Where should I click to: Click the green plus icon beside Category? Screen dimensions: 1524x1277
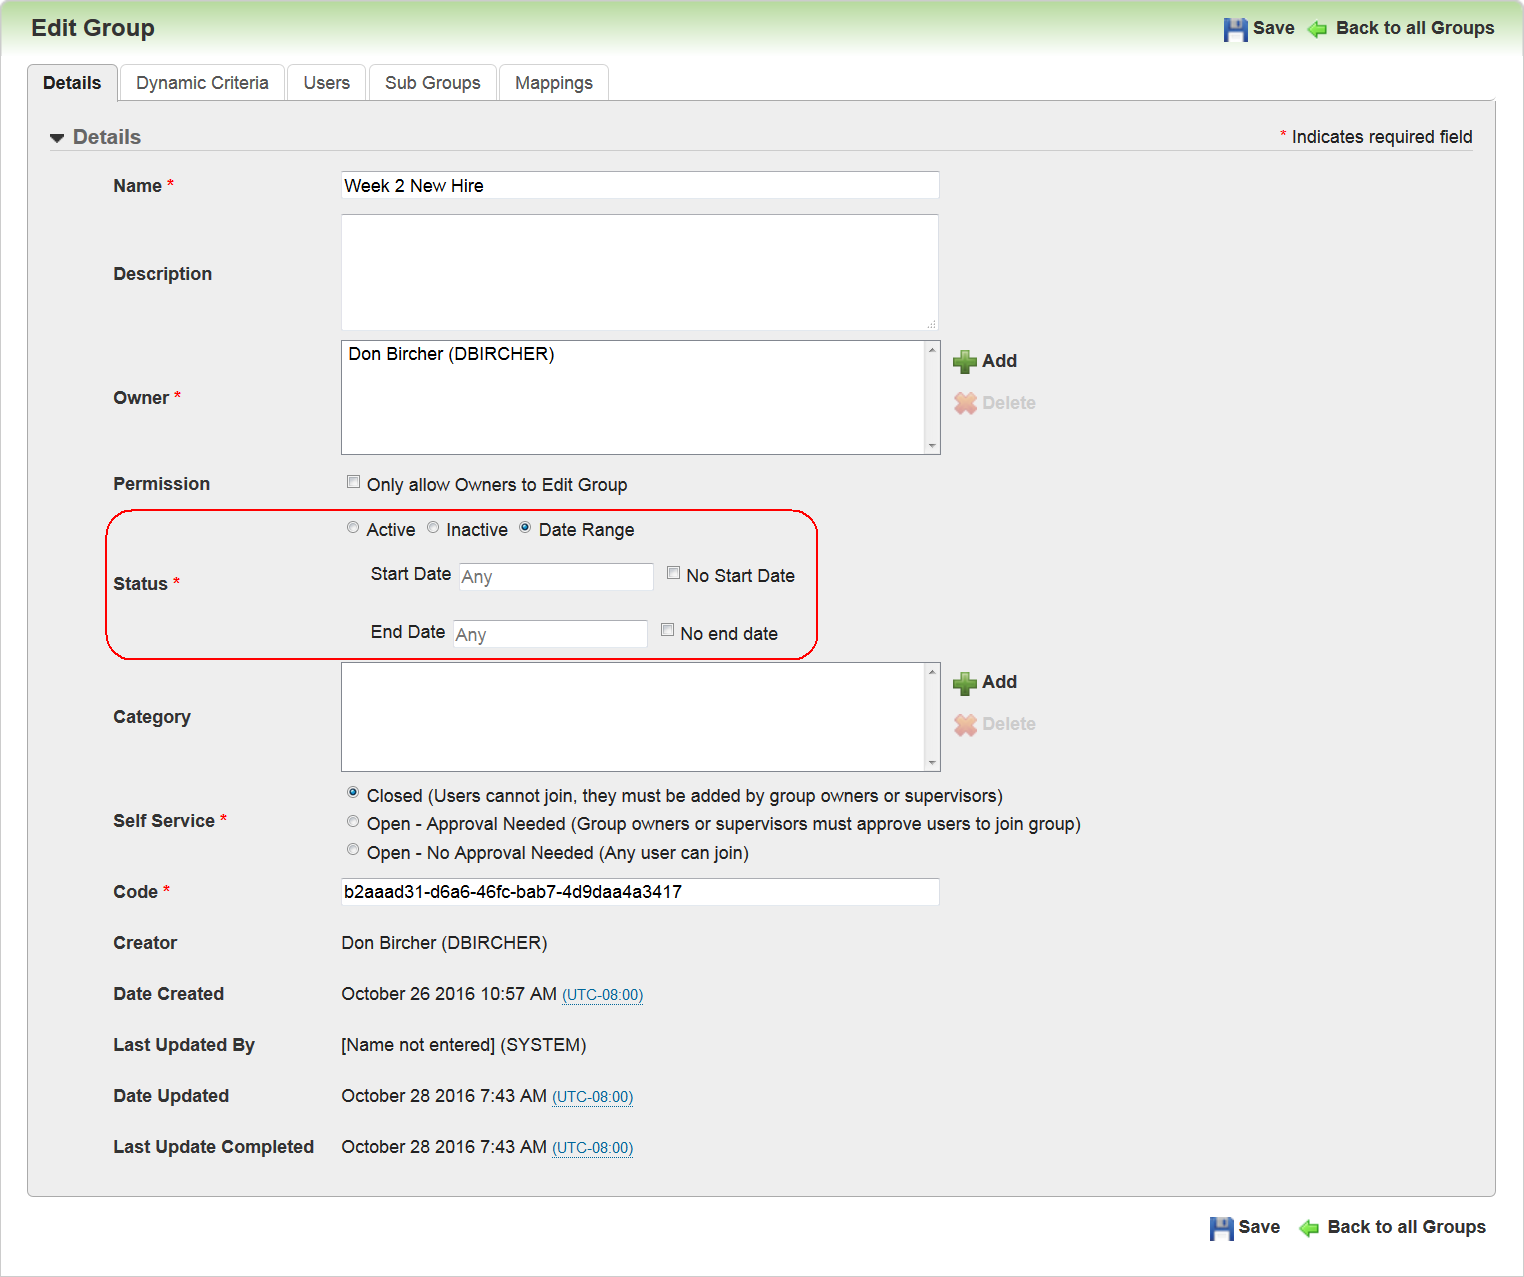coord(965,683)
